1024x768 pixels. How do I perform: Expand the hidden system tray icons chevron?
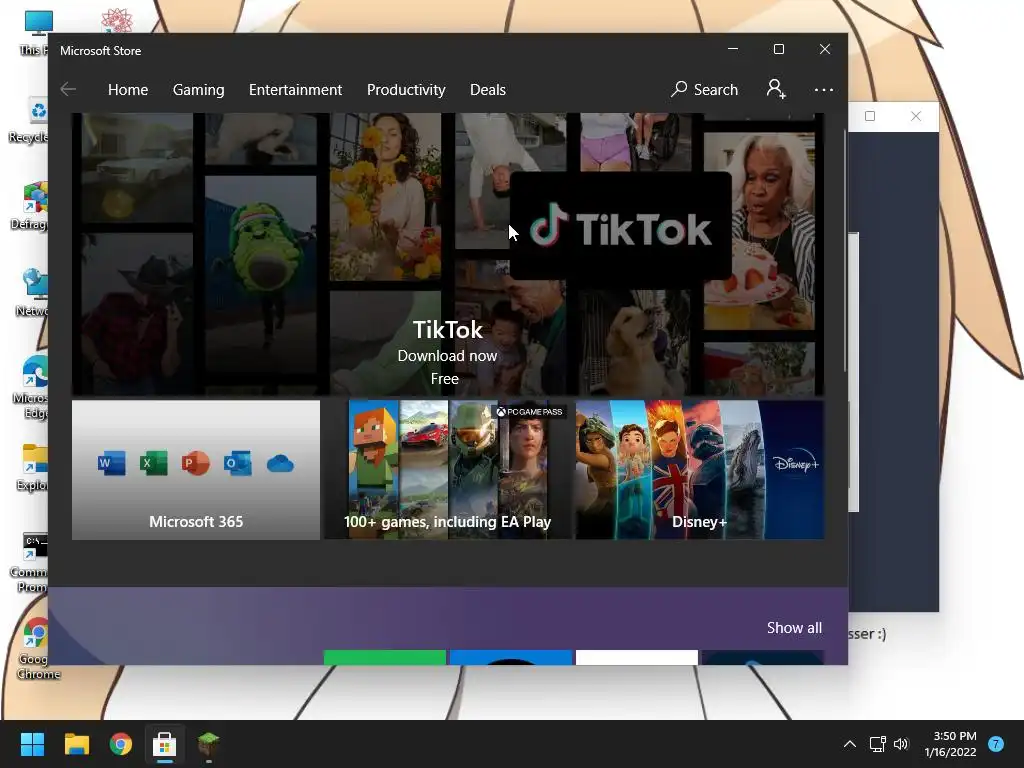[850, 744]
